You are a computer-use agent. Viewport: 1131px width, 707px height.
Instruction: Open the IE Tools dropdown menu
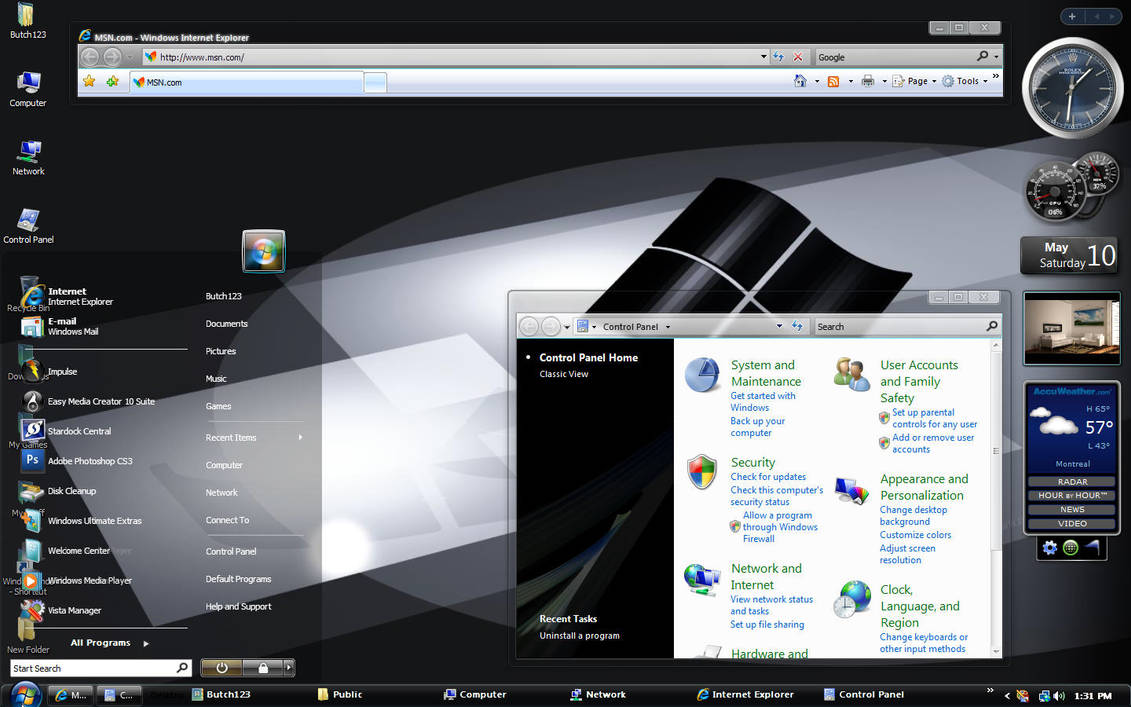(966, 81)
